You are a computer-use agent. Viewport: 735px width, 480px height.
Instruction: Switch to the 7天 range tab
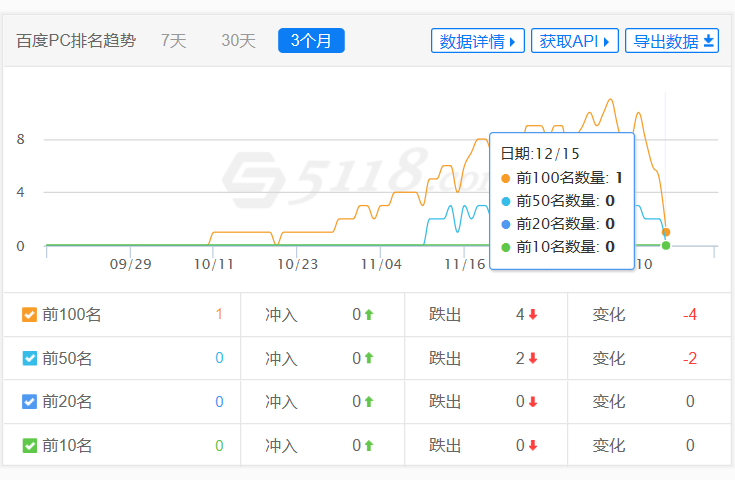(174, 41)
